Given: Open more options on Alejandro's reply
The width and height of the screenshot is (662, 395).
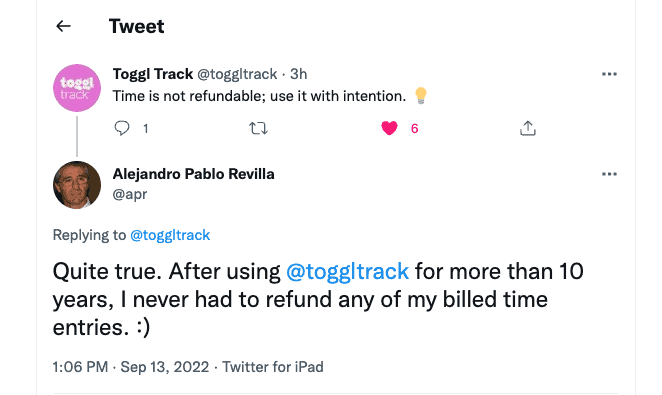Looking at the screenshot, I should 609,174.
